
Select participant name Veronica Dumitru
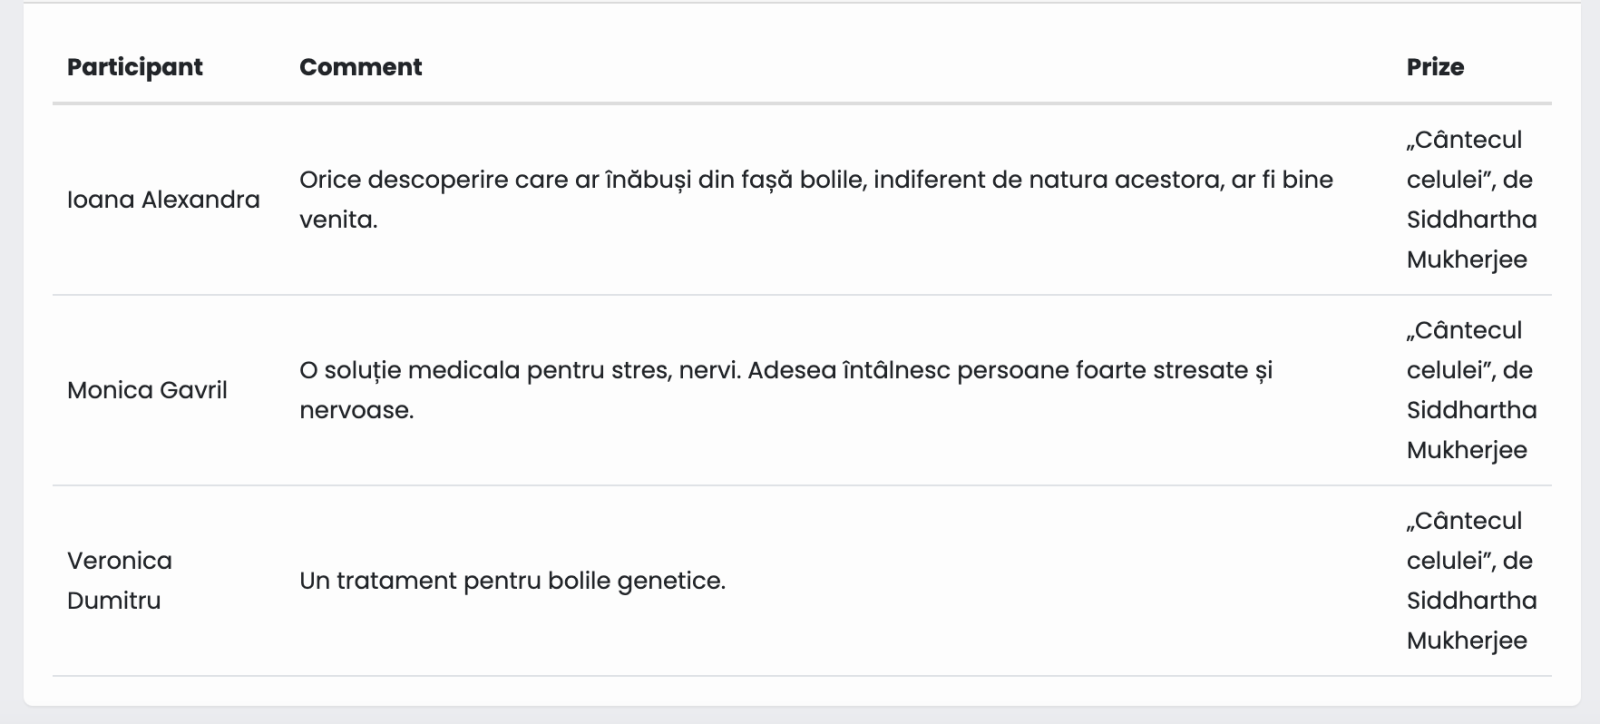coord(119,580)
